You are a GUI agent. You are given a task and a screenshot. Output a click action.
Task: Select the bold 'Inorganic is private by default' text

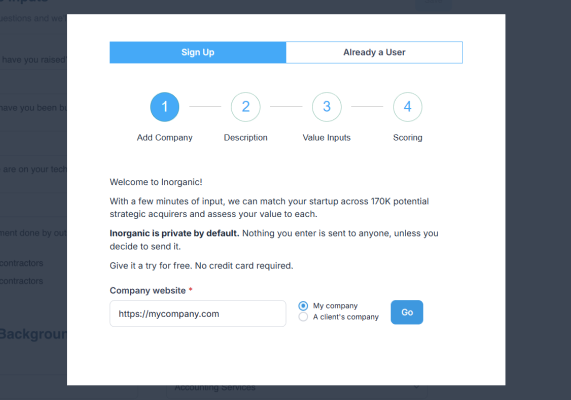(x=174, y=234)
